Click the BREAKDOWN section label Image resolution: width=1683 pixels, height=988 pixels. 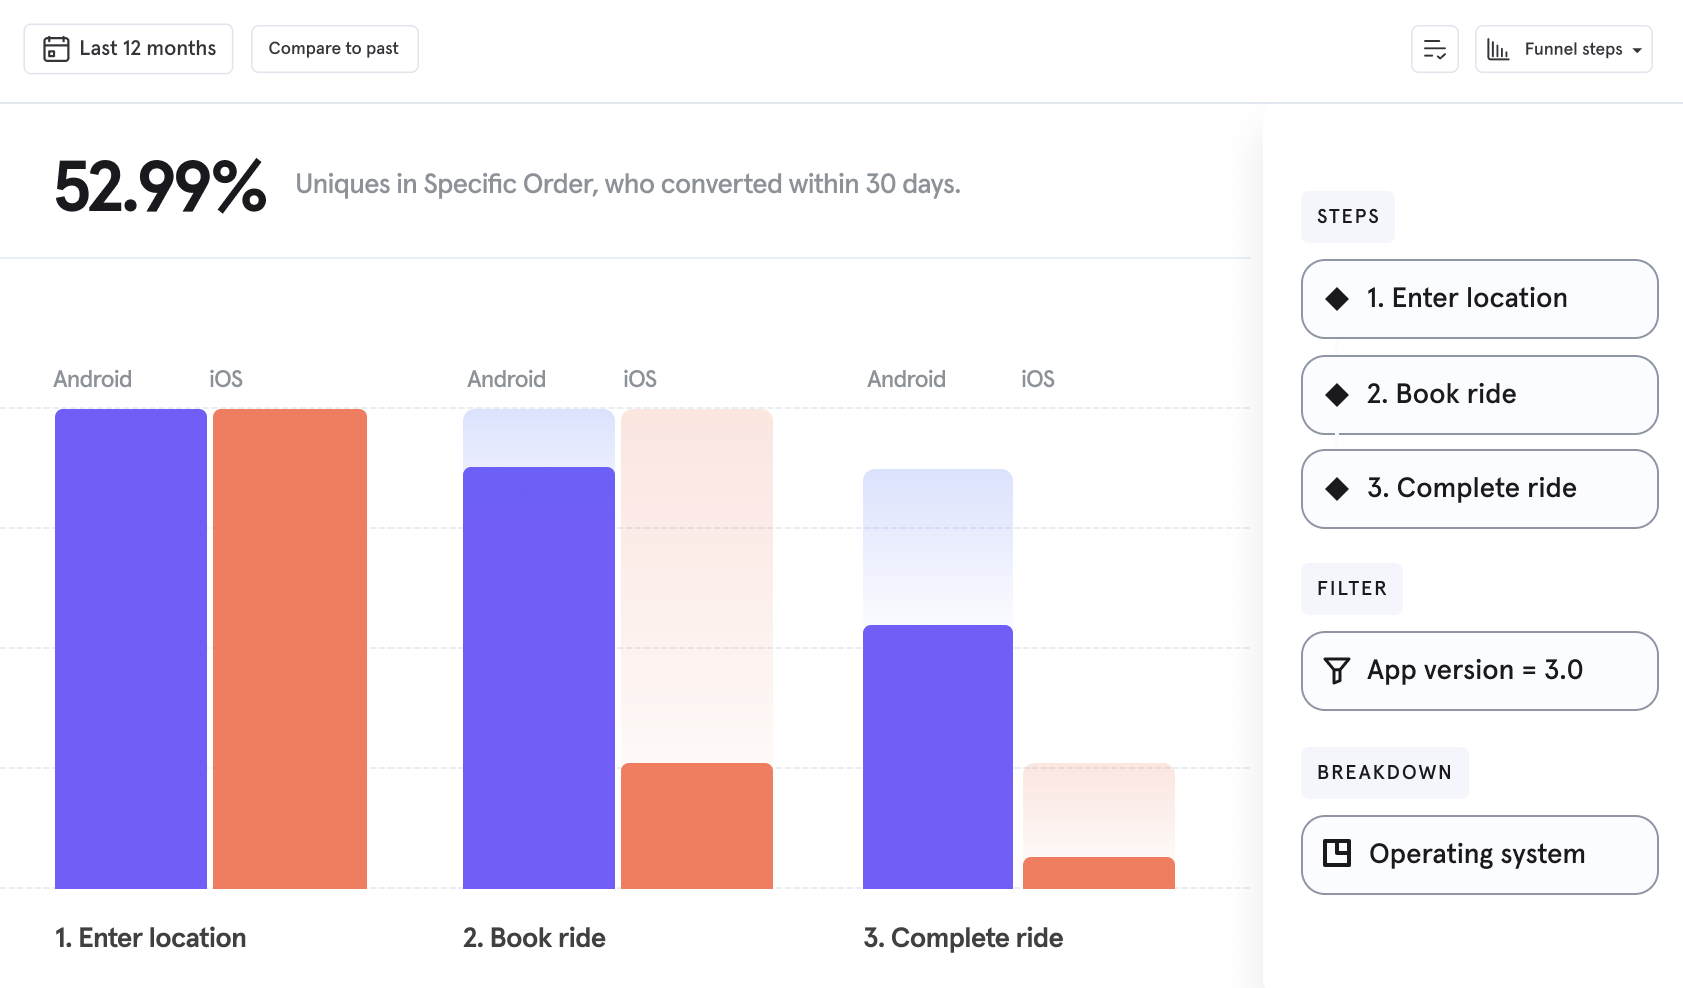1385,773
